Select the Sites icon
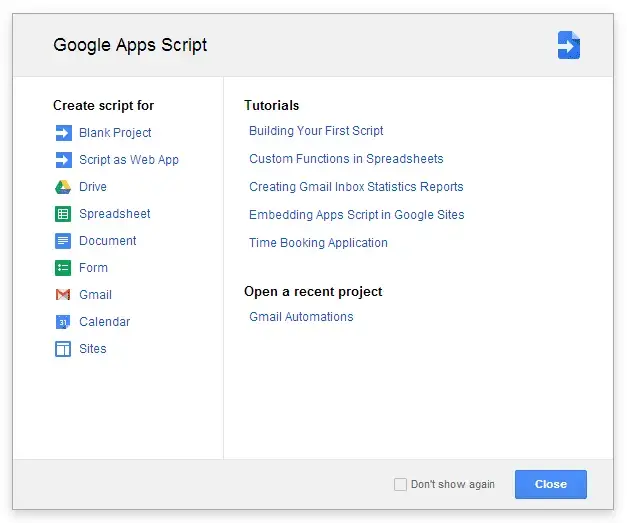This screenshot has width=627, height=523. coord(62,349)
